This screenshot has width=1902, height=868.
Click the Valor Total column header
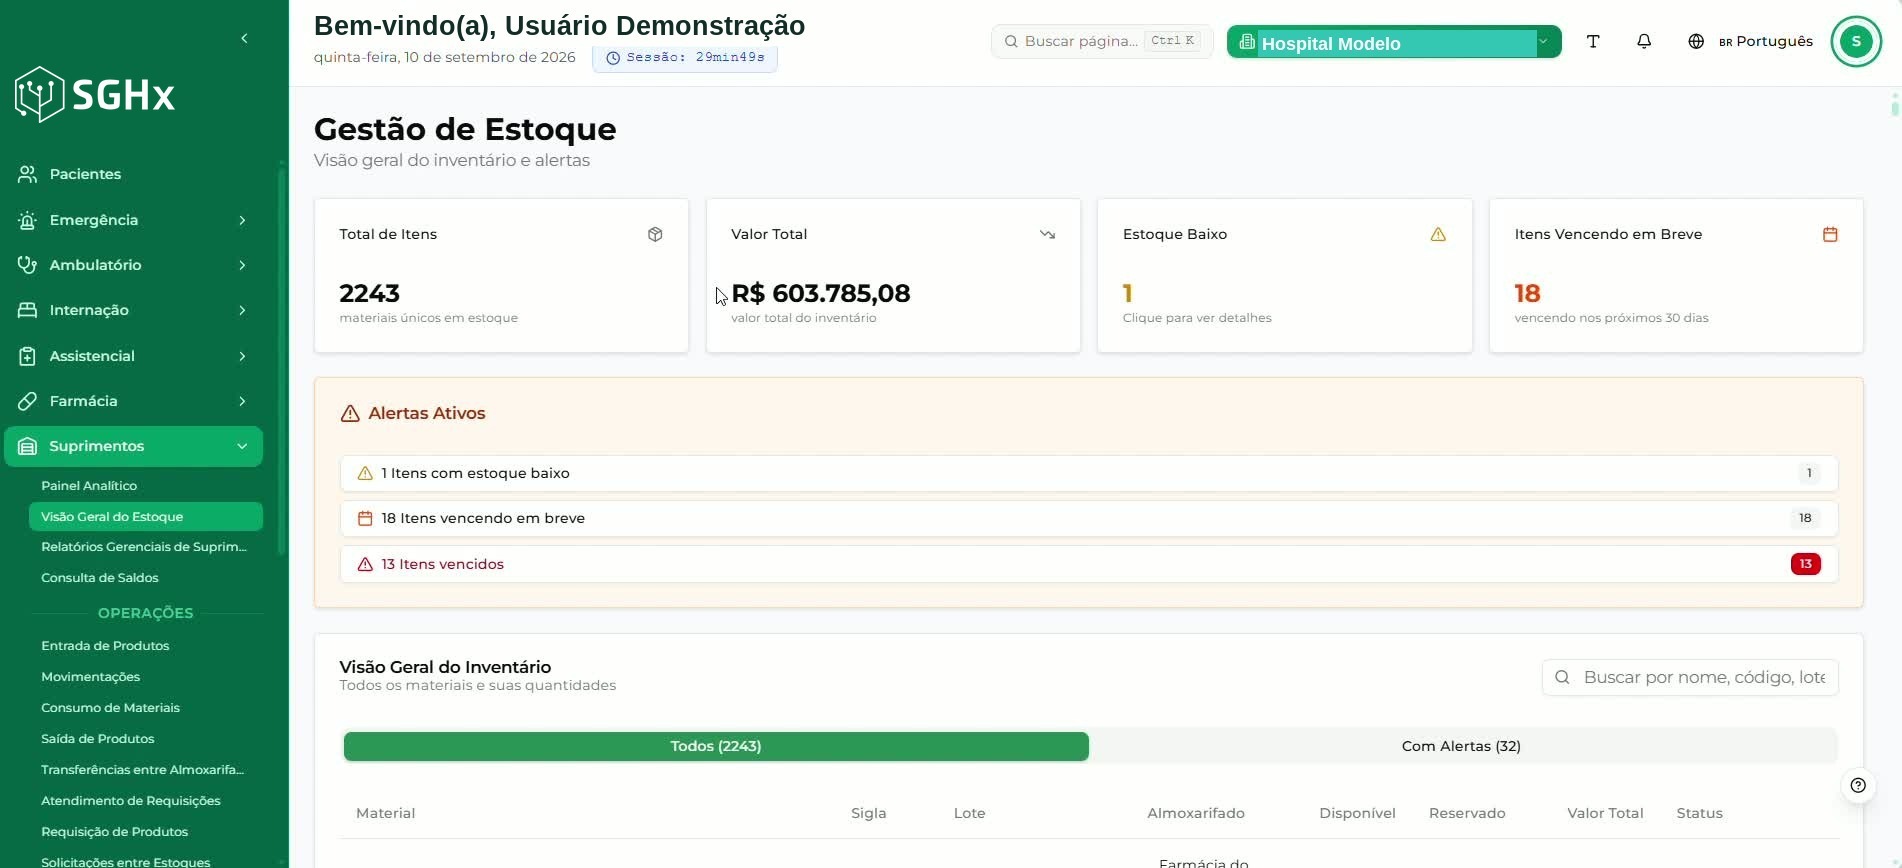pyautogui.click(x=1605, y=813)
